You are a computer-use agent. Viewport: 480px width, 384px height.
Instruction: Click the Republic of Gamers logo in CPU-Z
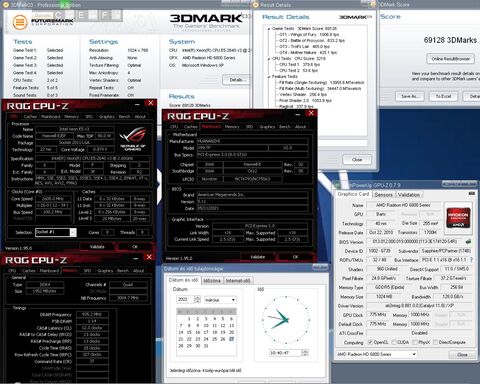click(x=133, y=138)
